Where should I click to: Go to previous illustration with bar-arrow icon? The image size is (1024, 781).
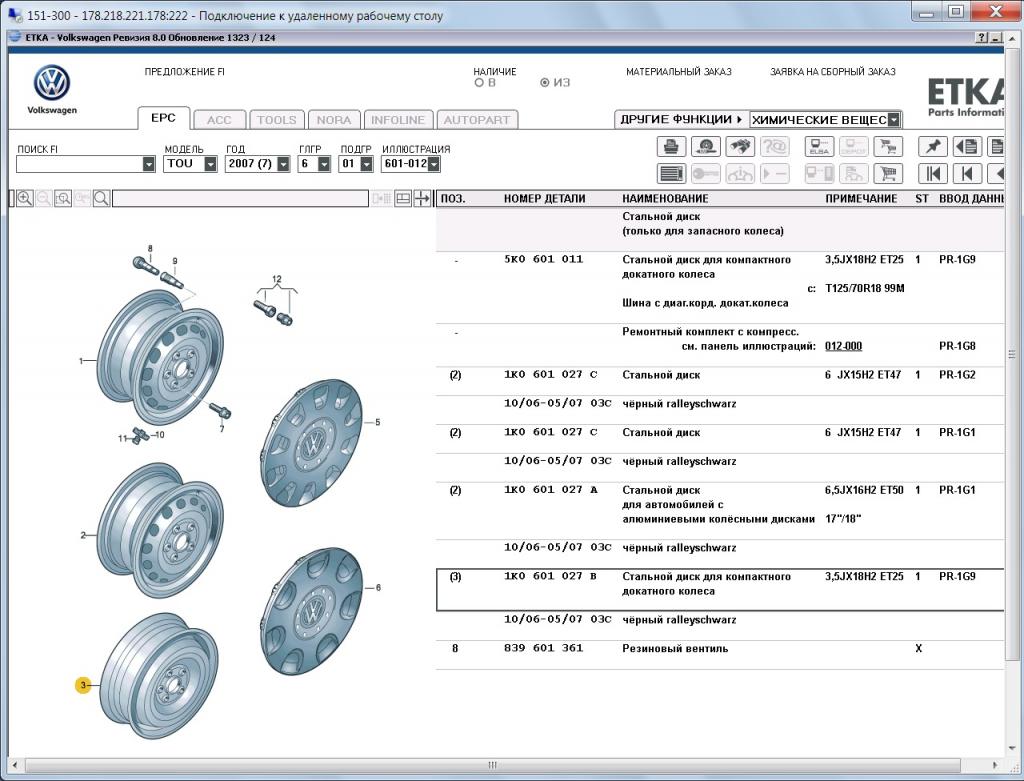(967, 174)
